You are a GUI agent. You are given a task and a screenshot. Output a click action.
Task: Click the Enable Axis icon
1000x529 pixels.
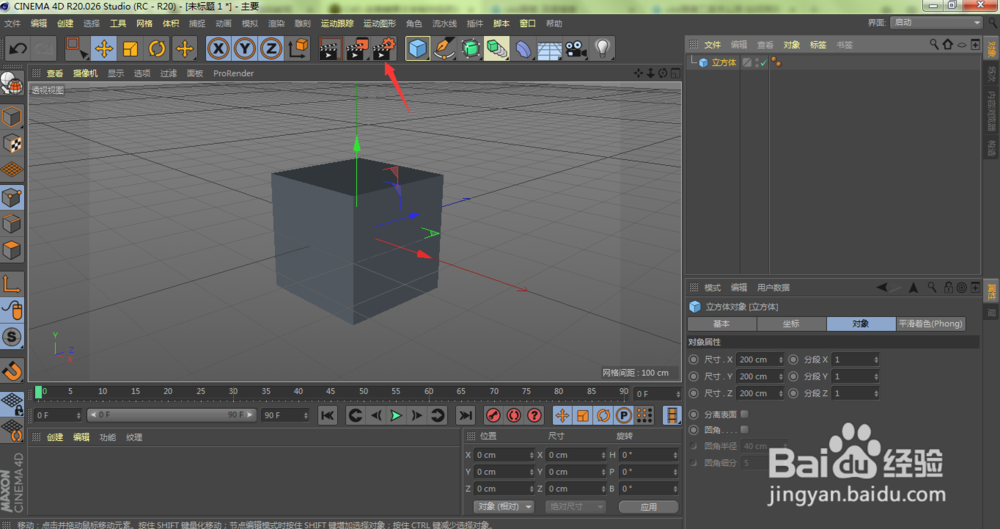(x=12, y=284)
